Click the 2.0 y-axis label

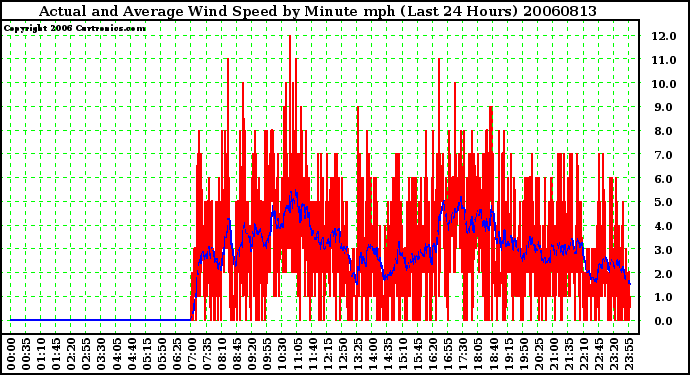pos(664,274)
